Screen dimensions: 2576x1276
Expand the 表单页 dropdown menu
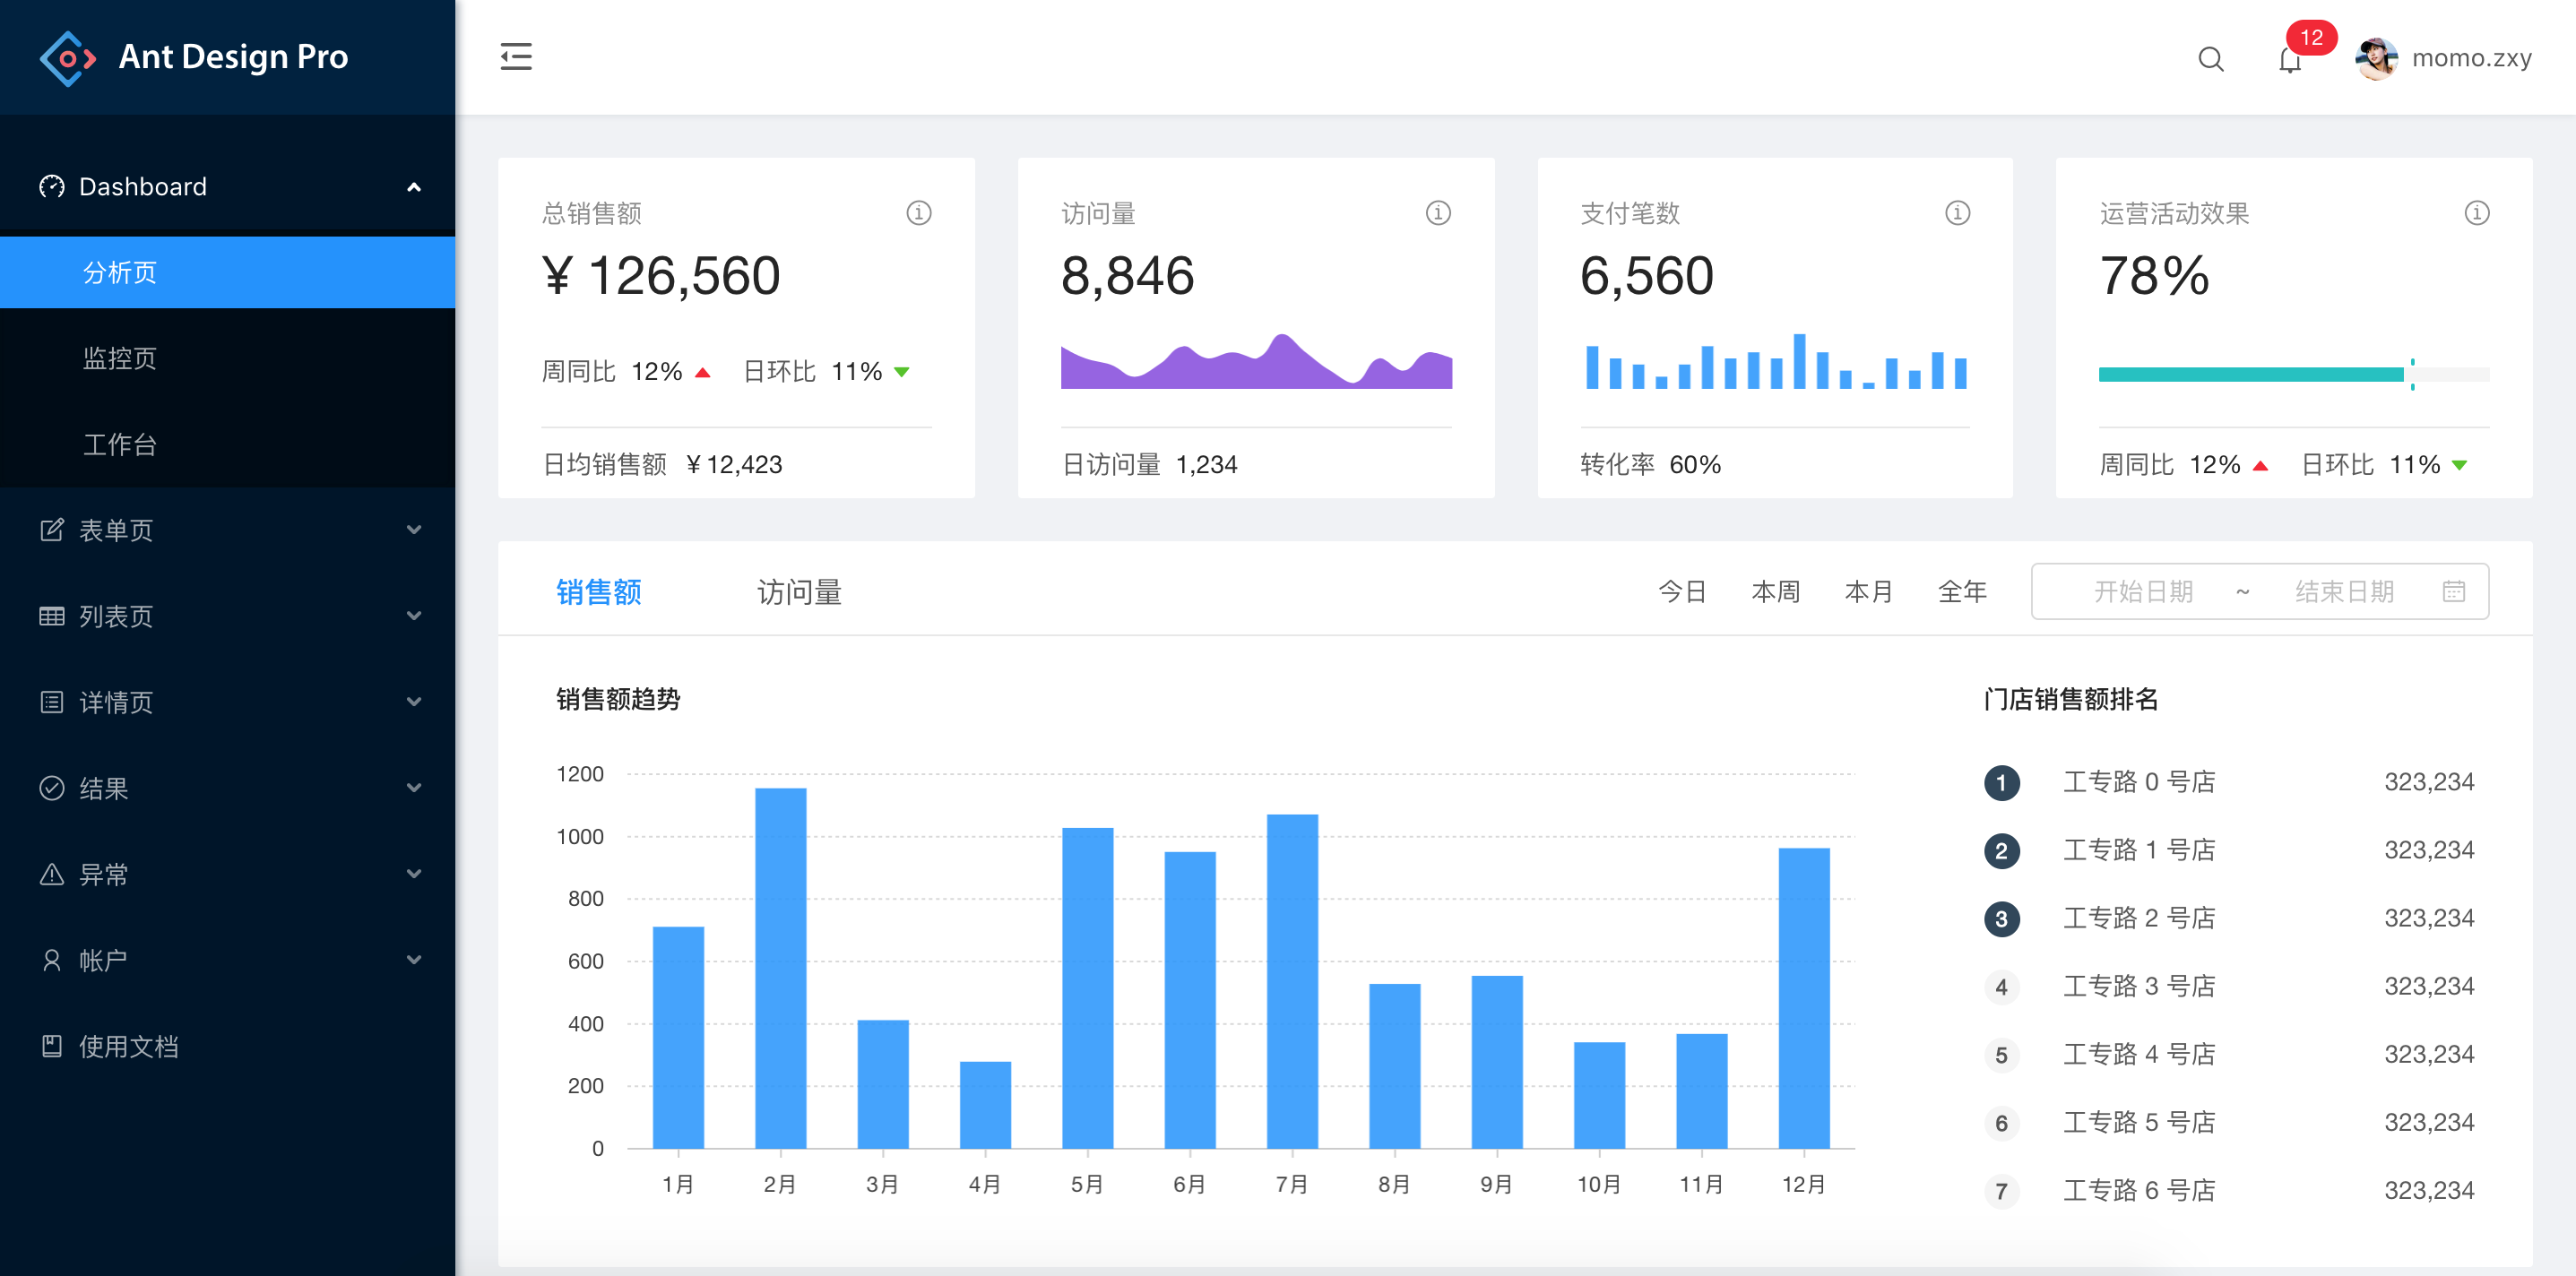coord(230,530)
